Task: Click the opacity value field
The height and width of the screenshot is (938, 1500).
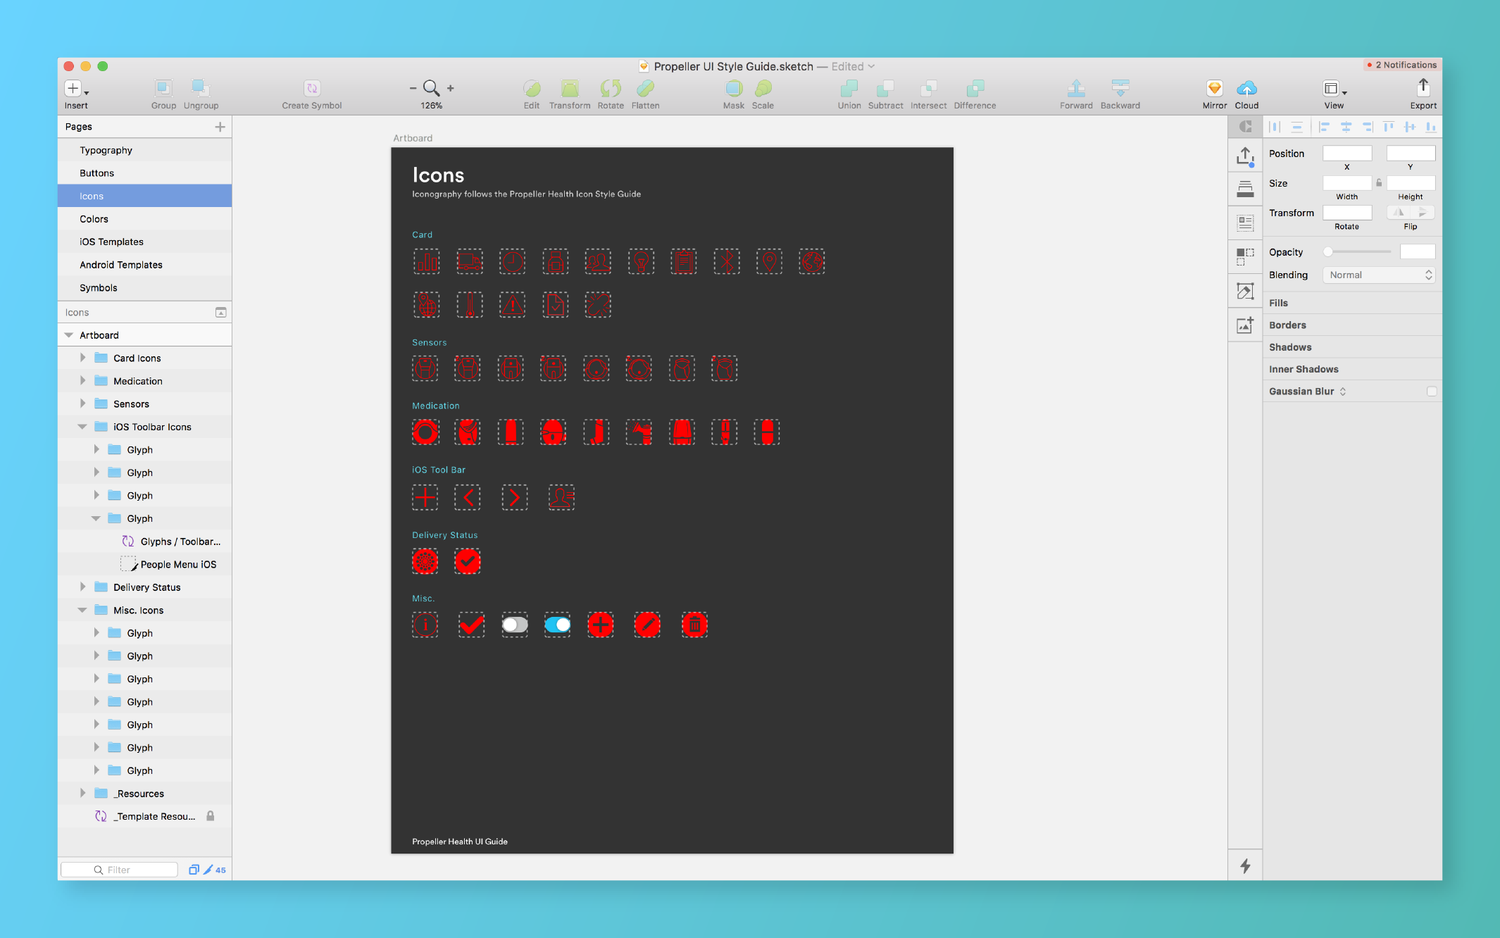Action: point(1417,252)
